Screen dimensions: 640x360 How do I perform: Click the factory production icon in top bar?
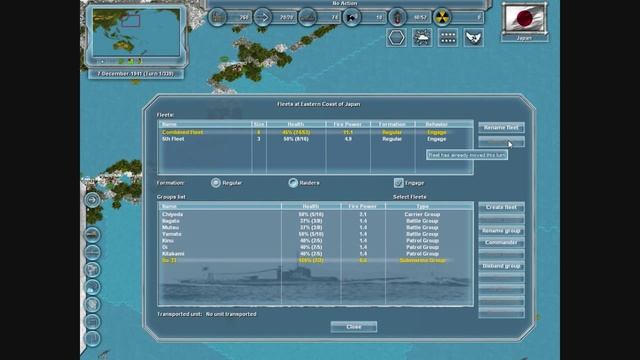pos(218,18)
